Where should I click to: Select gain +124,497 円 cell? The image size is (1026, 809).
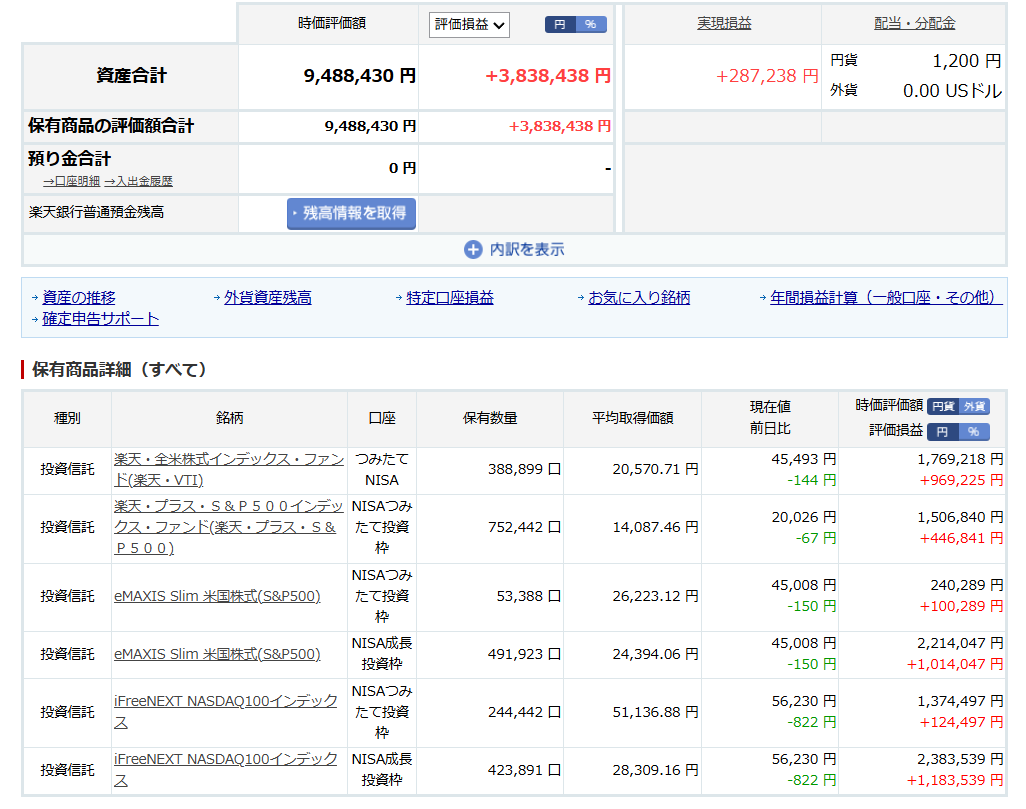pyautogui.click(x=961, y=723)
